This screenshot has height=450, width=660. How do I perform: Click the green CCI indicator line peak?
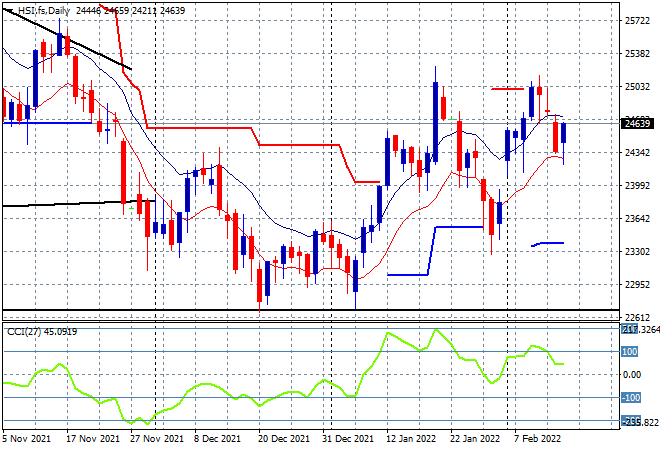click(436, 330)
